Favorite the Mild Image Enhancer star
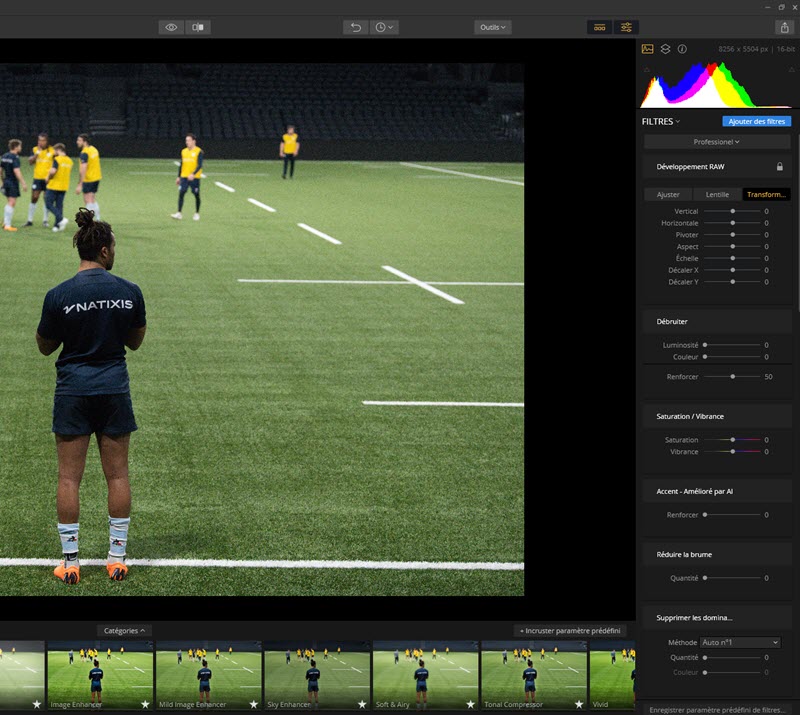The image size is (800, 715). point(254,704)
